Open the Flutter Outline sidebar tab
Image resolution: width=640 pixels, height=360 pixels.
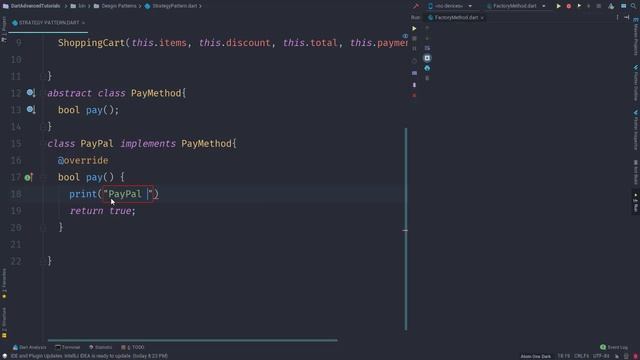[636, 83]
